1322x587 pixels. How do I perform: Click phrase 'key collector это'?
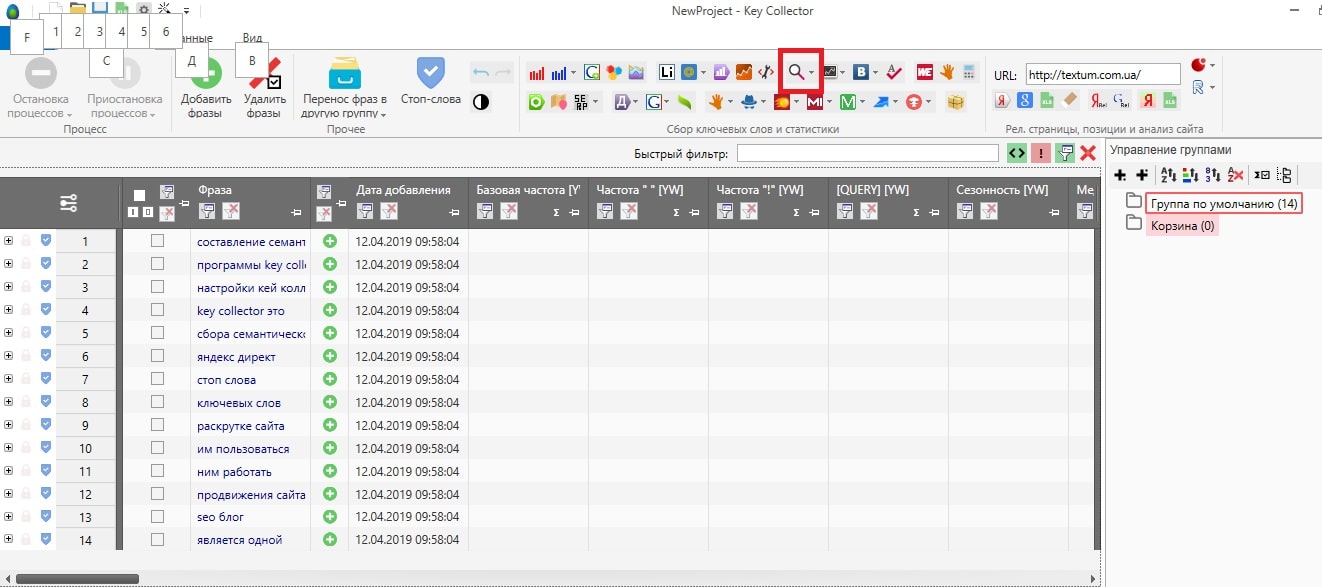[x=241, y=311]
